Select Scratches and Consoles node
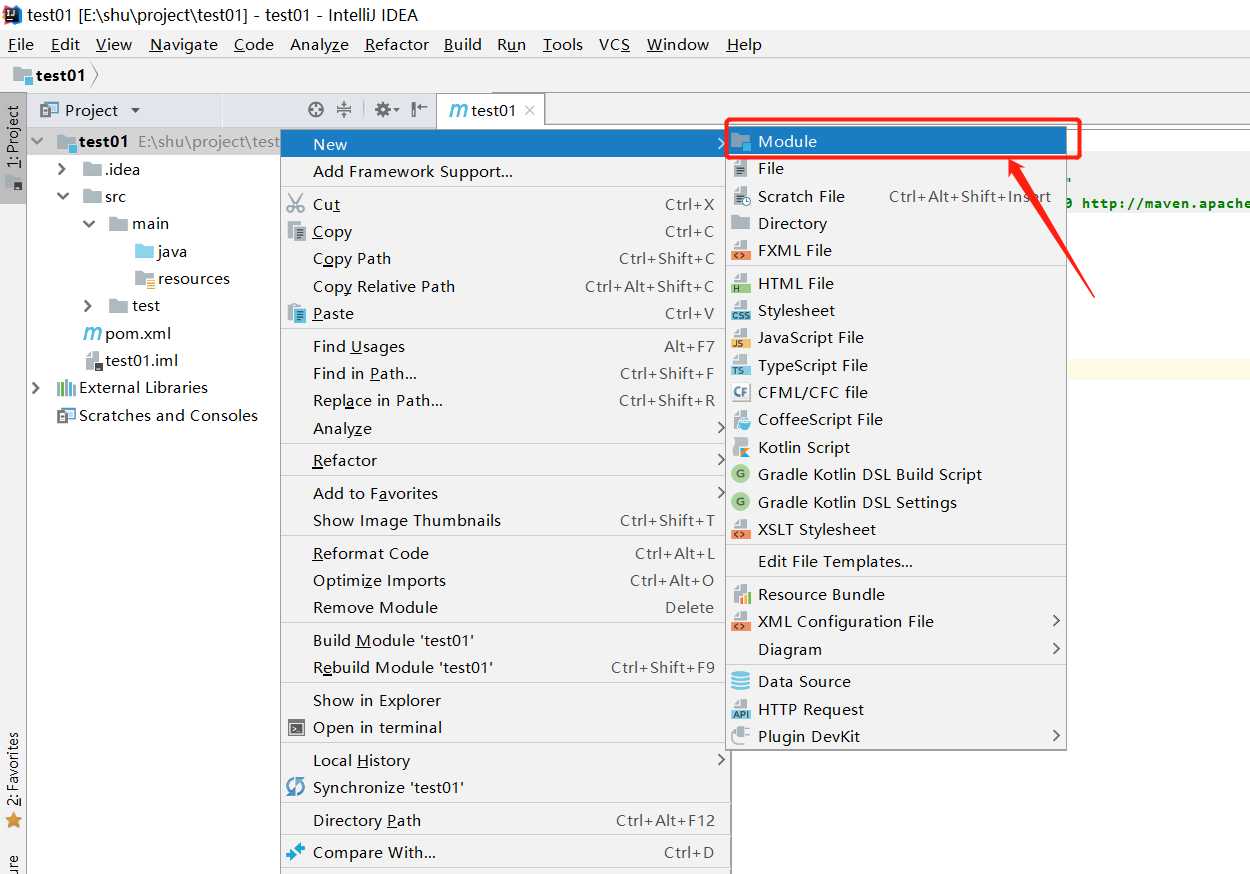1250x874 pixels. coord(157,416)
